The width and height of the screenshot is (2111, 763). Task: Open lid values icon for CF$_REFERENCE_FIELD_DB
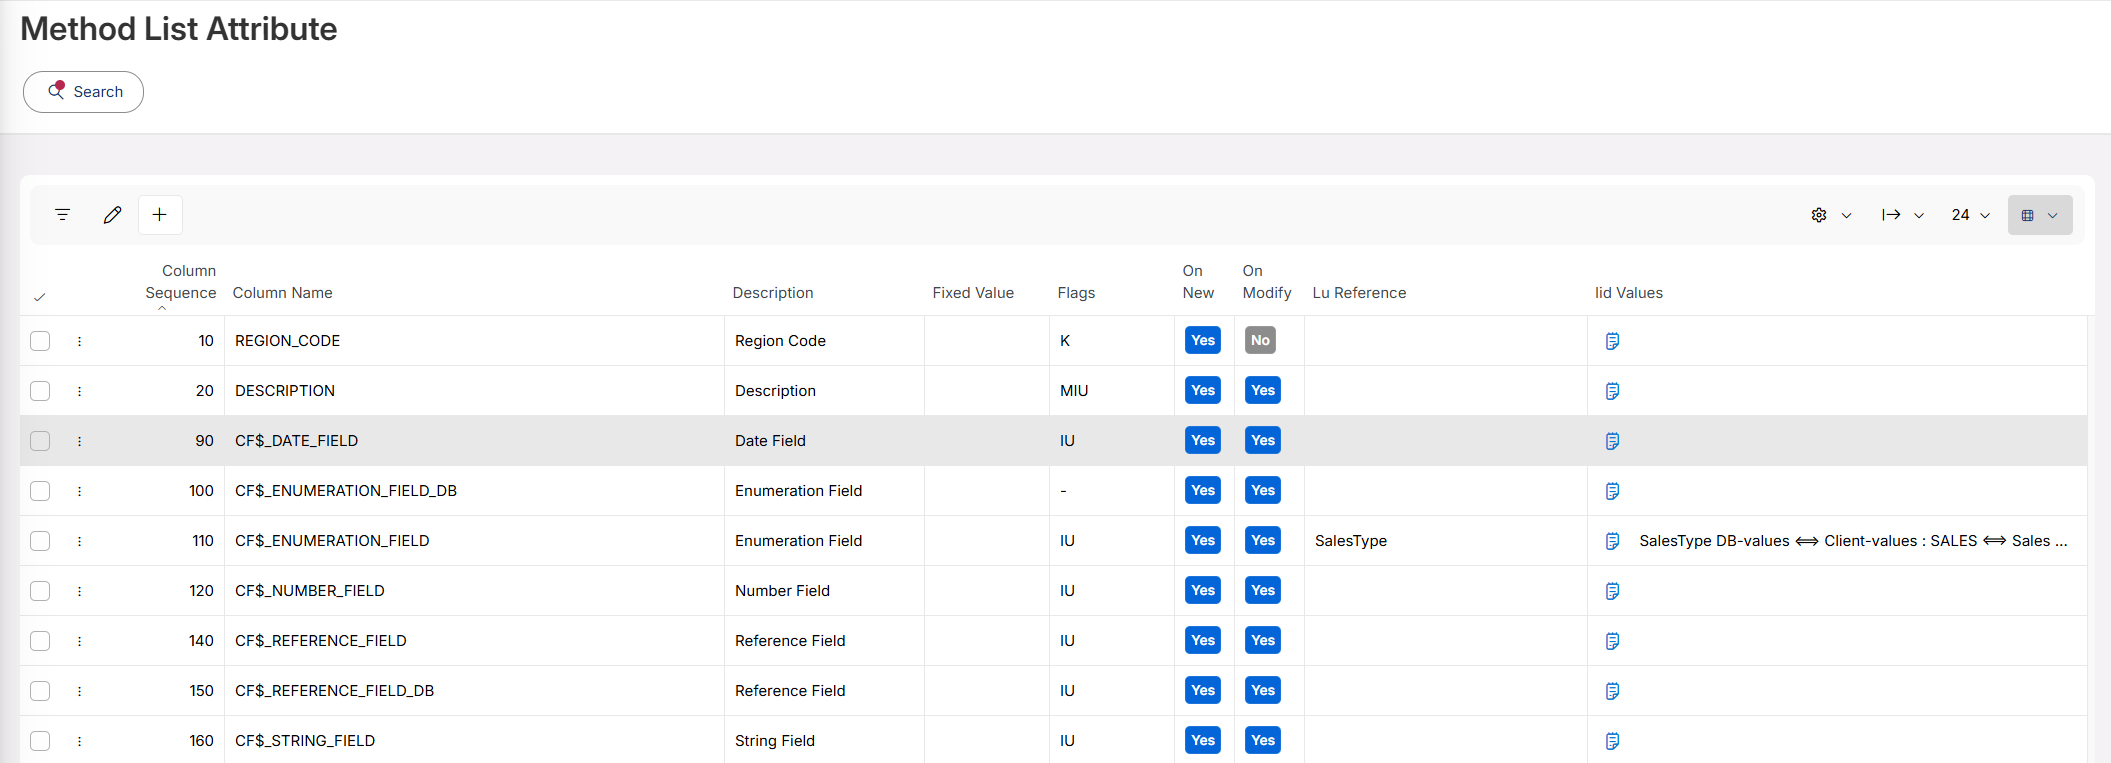(1612, 691)
